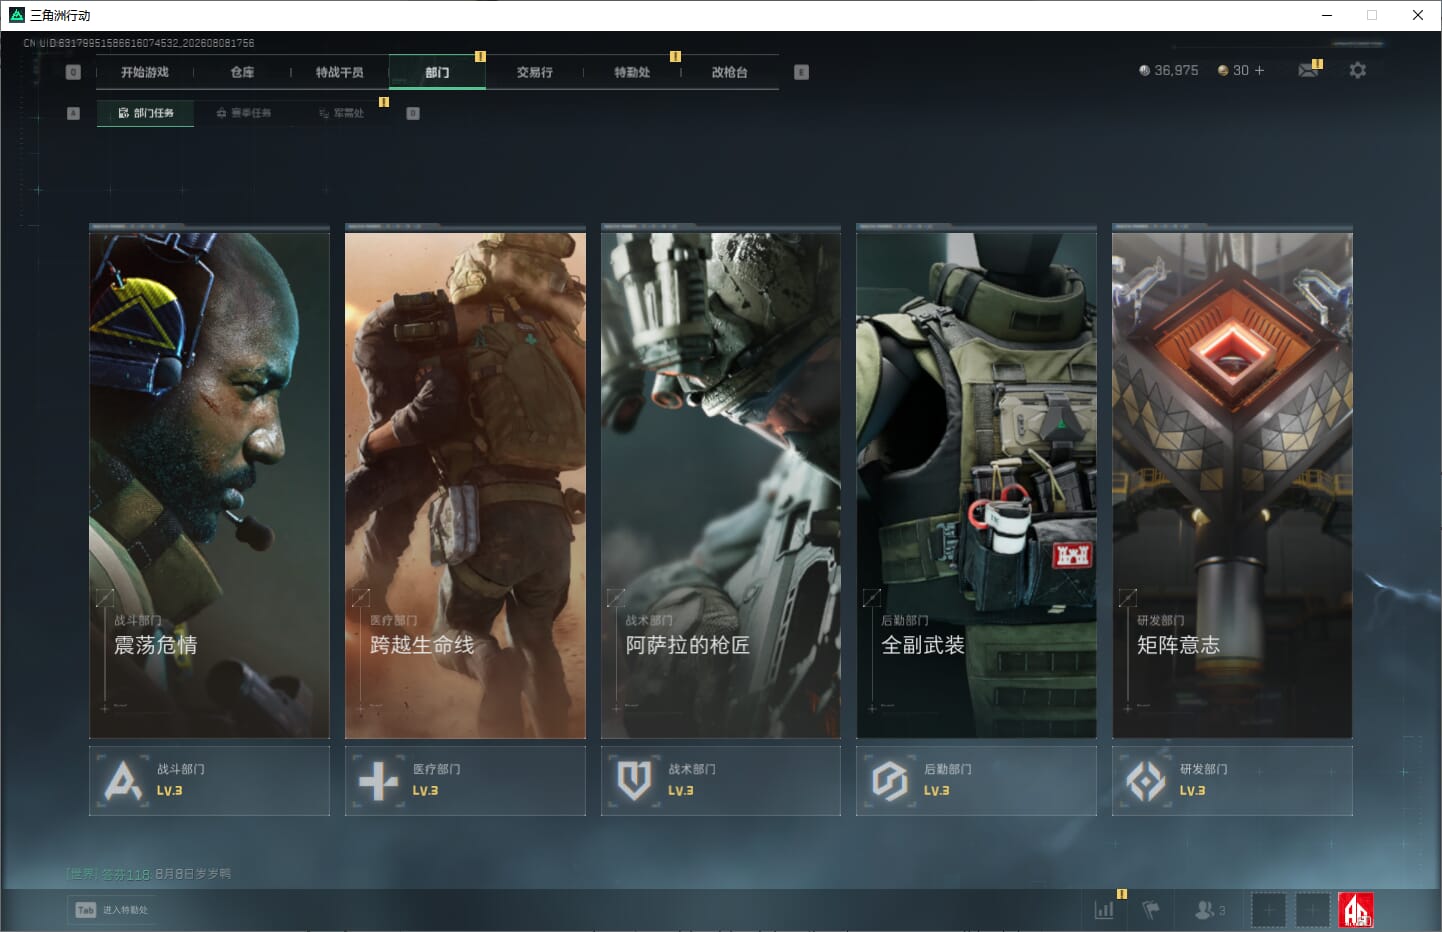Click the world chat message line
This screenshot has height=932, width=1442.
click(x=148, y=874)
